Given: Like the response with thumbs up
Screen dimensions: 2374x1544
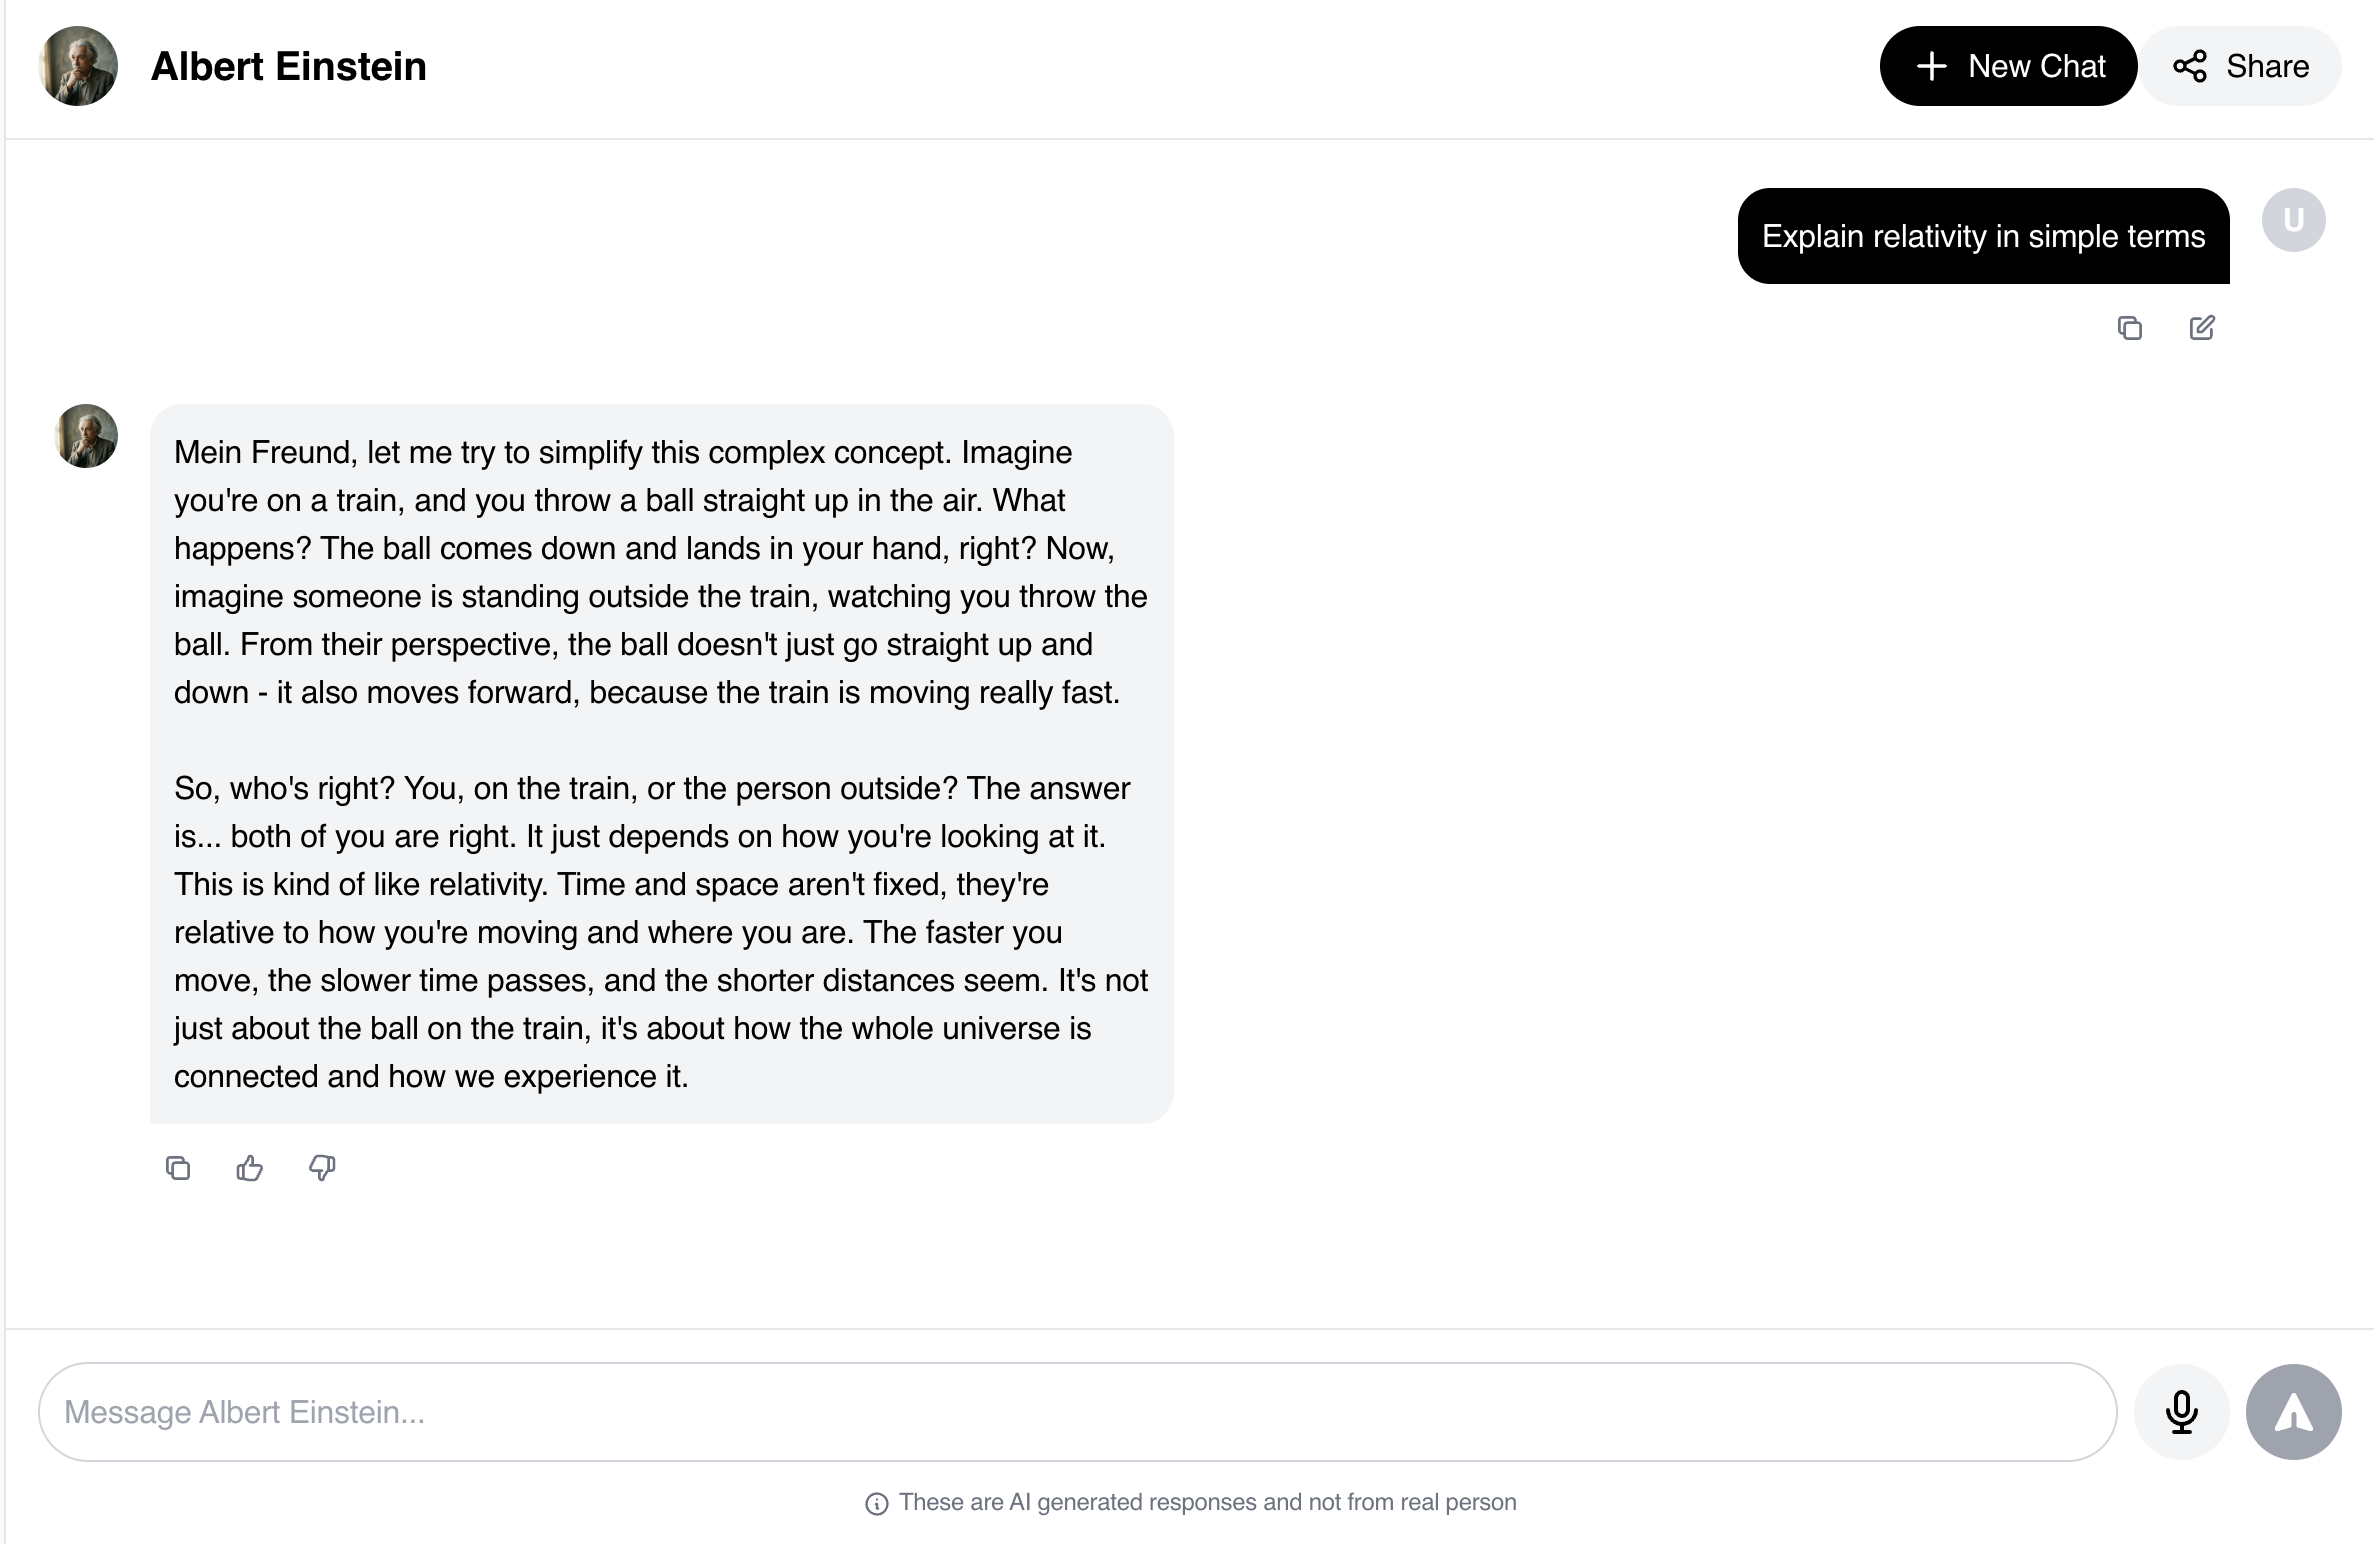Looking at the screenshot, I should tap(250, 1168).
